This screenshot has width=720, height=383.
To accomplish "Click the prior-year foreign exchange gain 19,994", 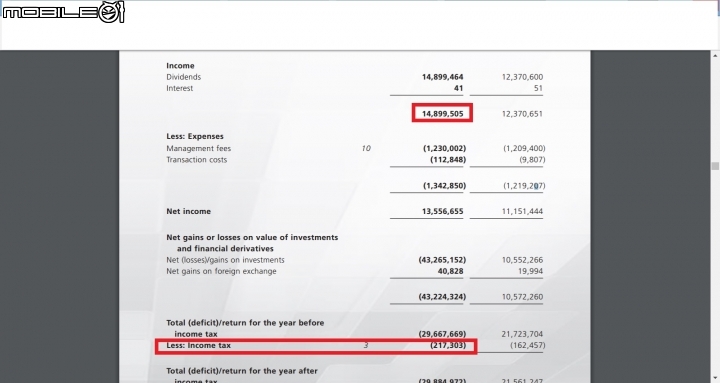I will tap(530, 271).
